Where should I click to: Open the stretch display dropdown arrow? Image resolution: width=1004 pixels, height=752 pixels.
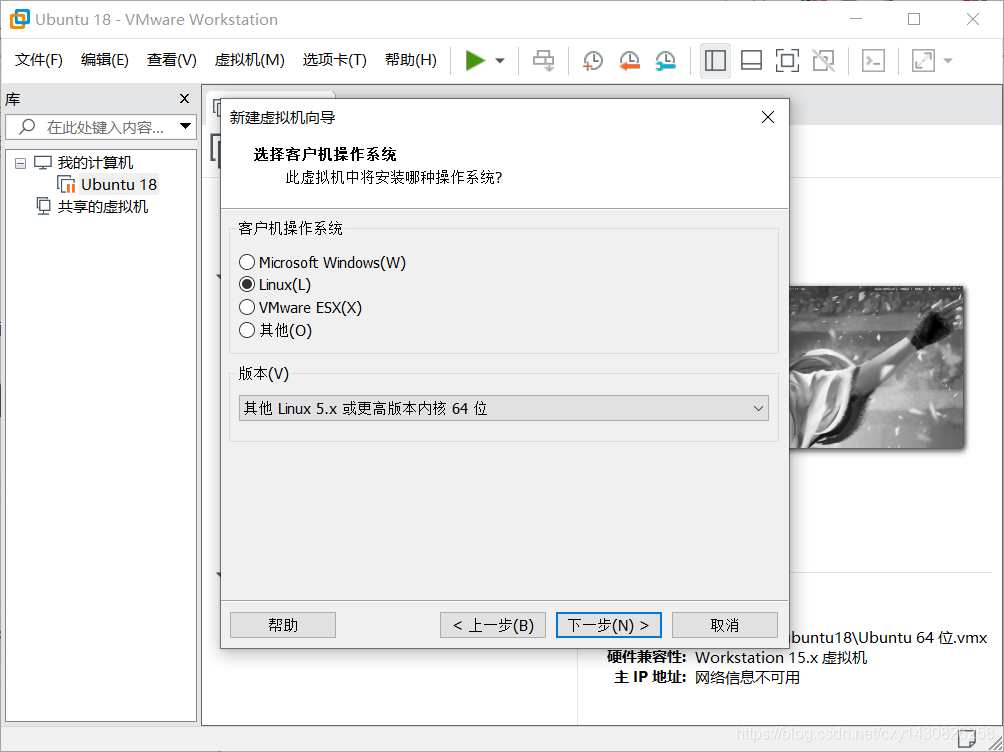coord(948,61)
